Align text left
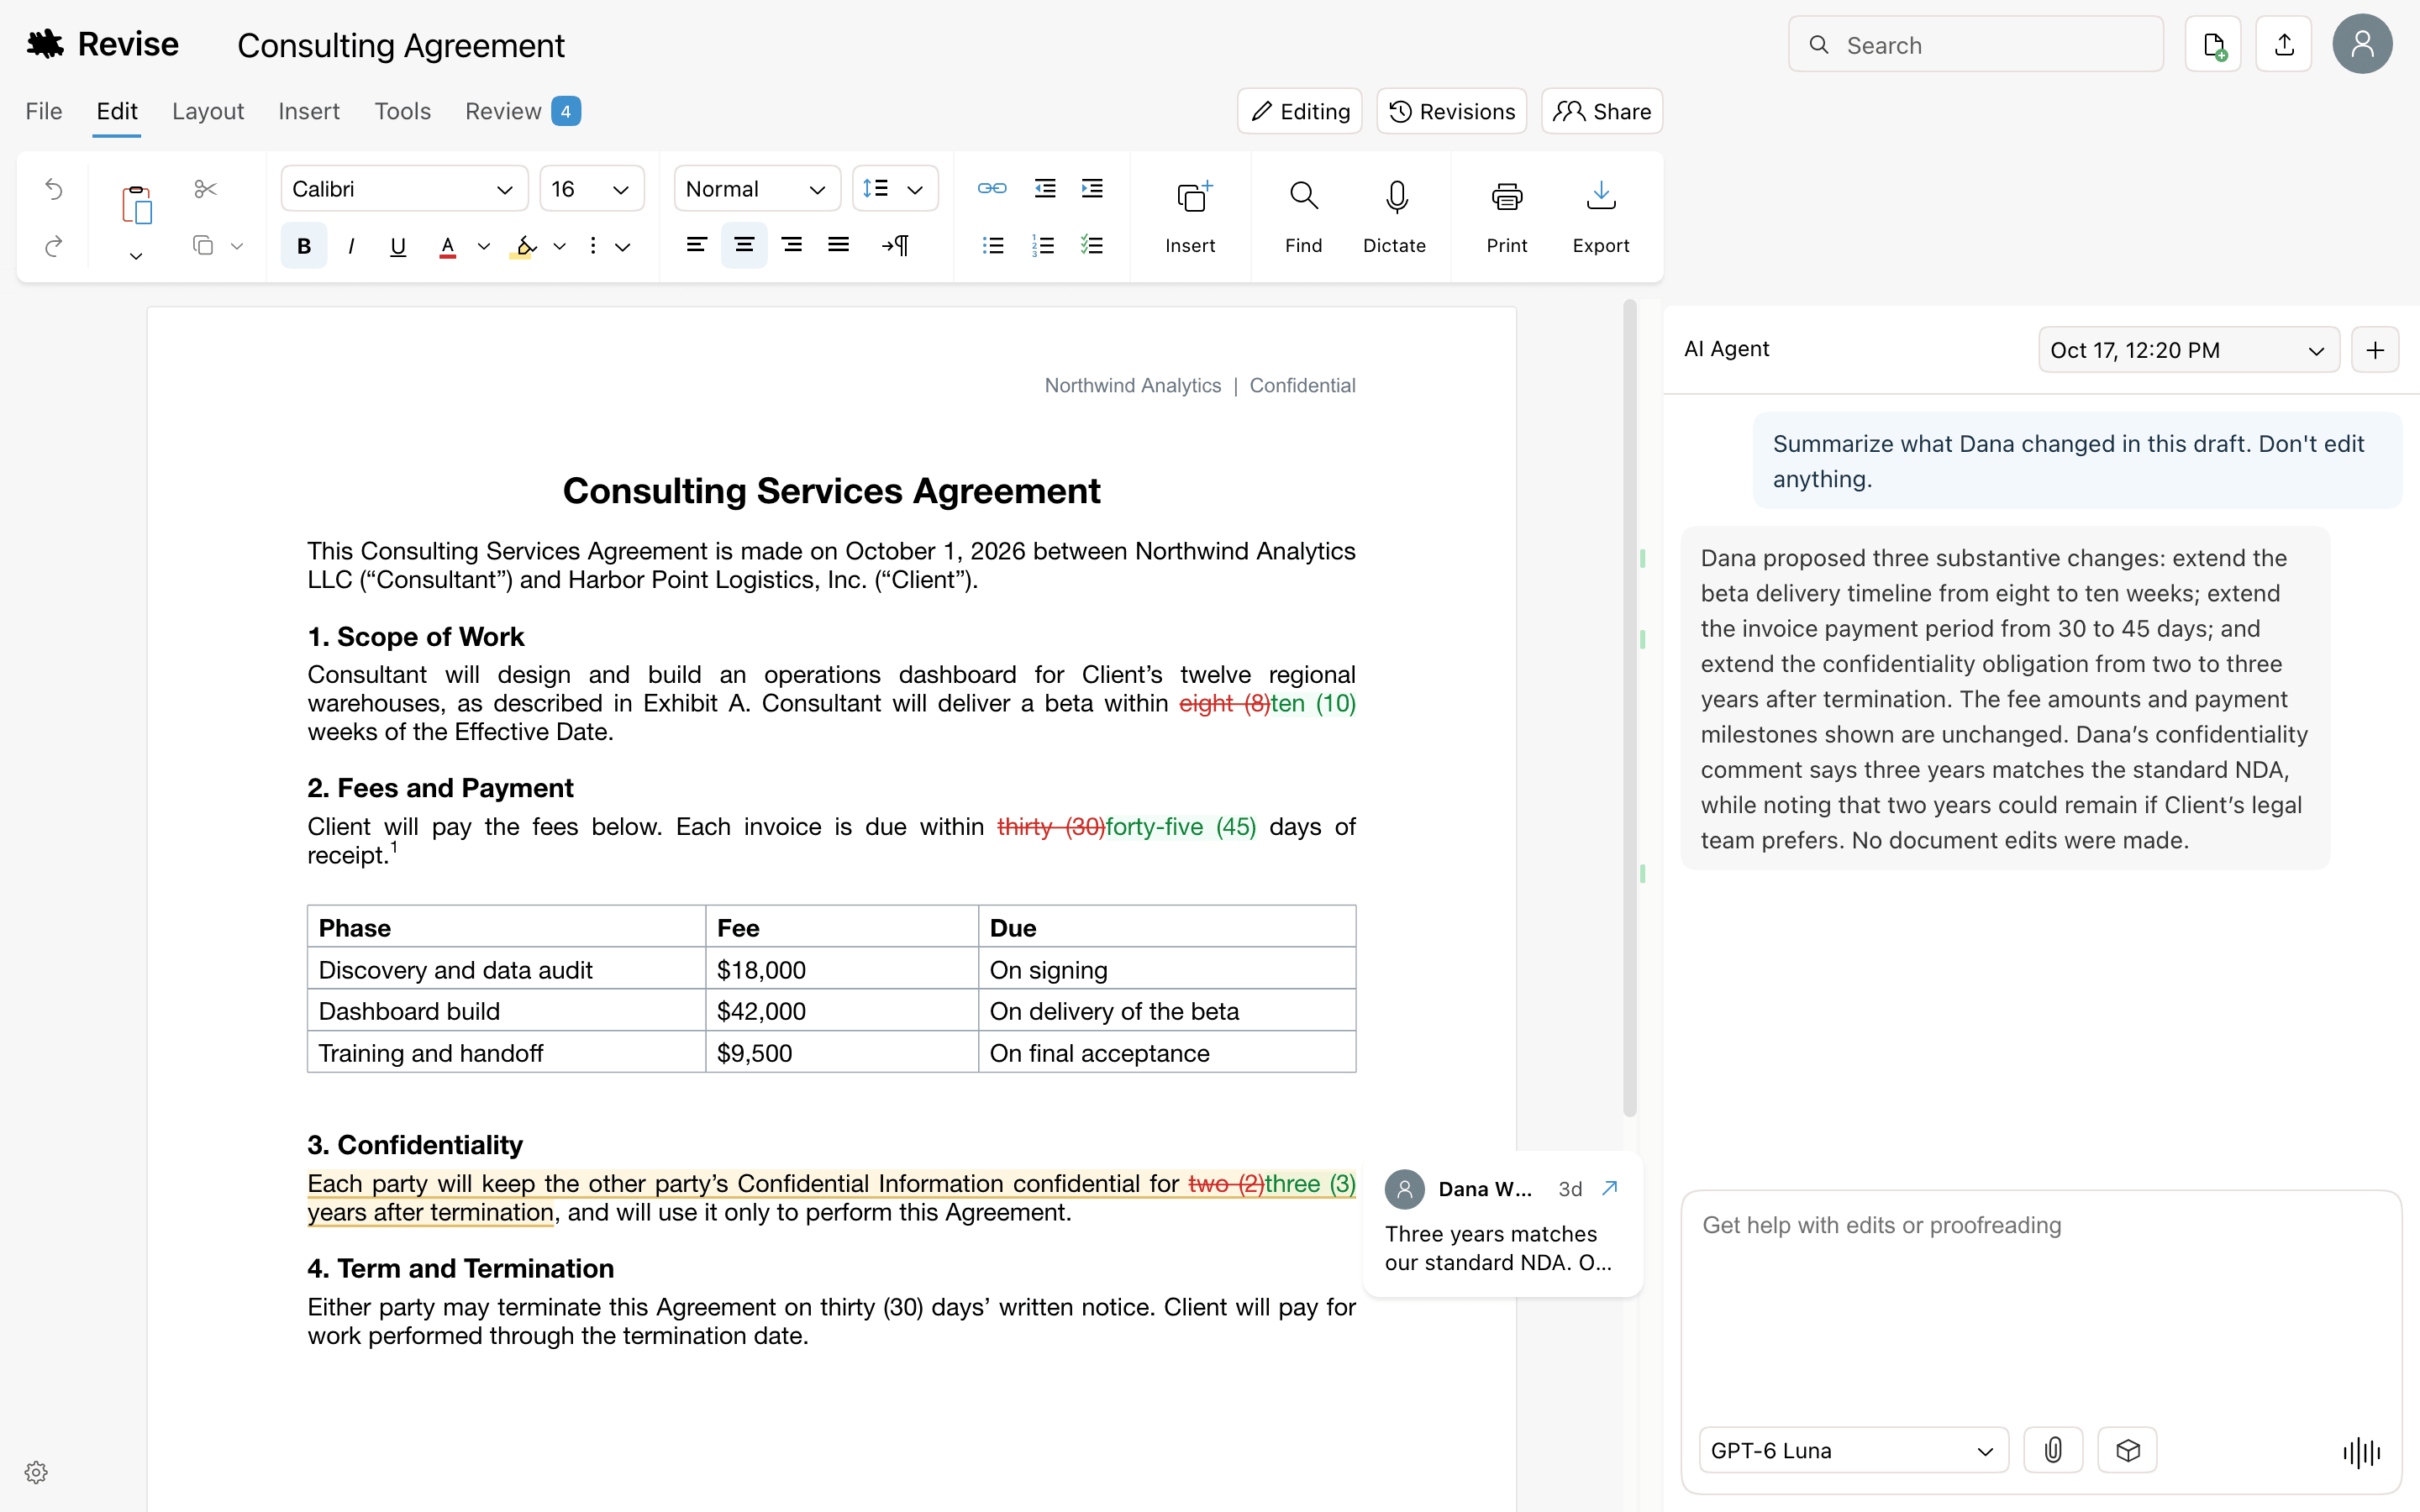The height and width of the screenshot is (1512, 2420). pos(697,245)
